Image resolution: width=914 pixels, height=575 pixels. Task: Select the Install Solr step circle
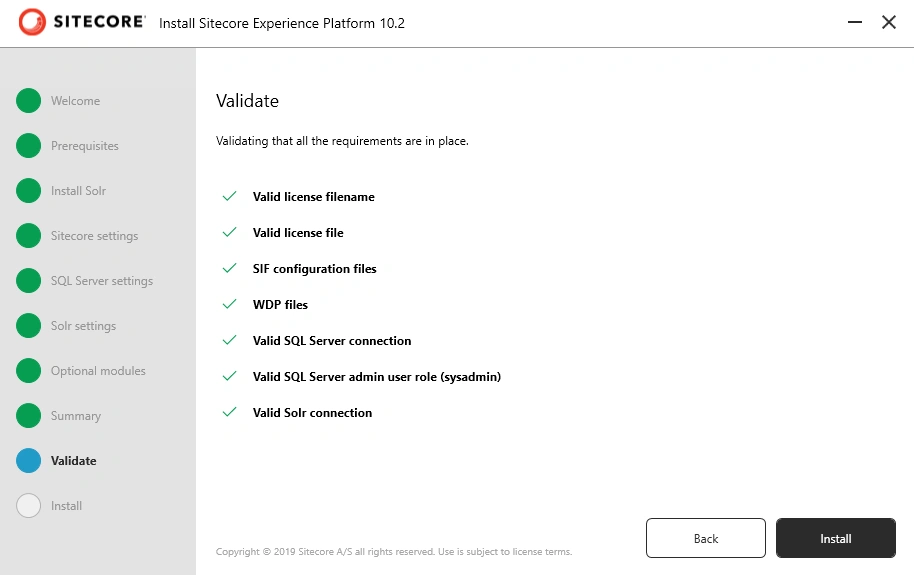(x=29, y=190)
